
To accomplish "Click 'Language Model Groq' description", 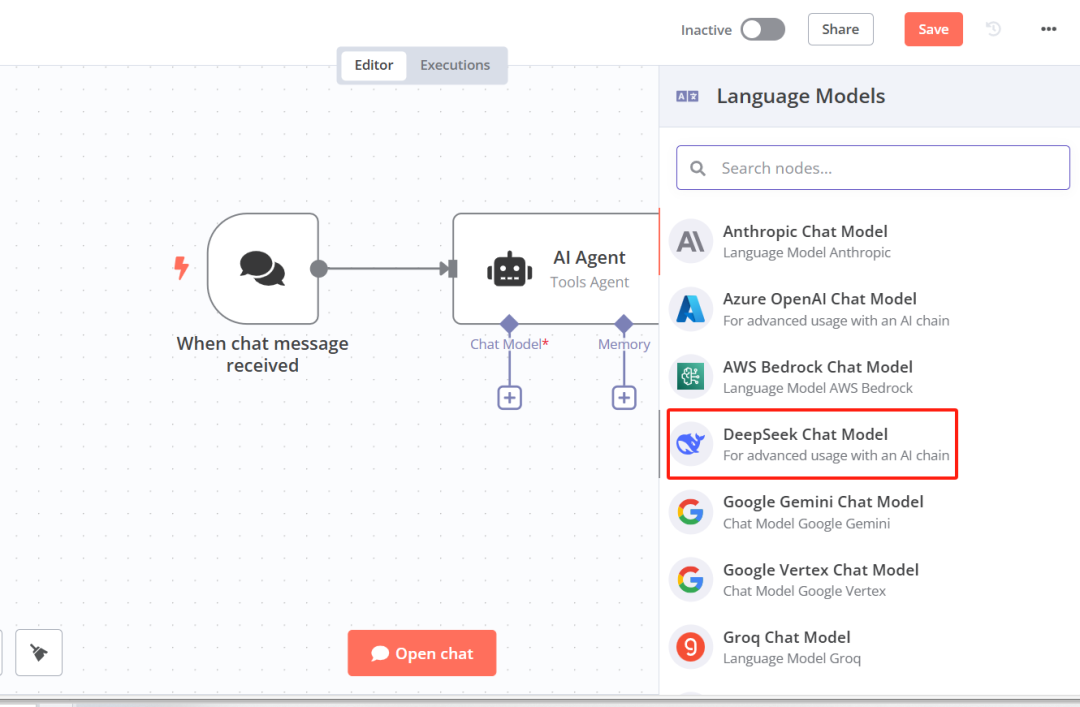I will (x=792, y=659).
